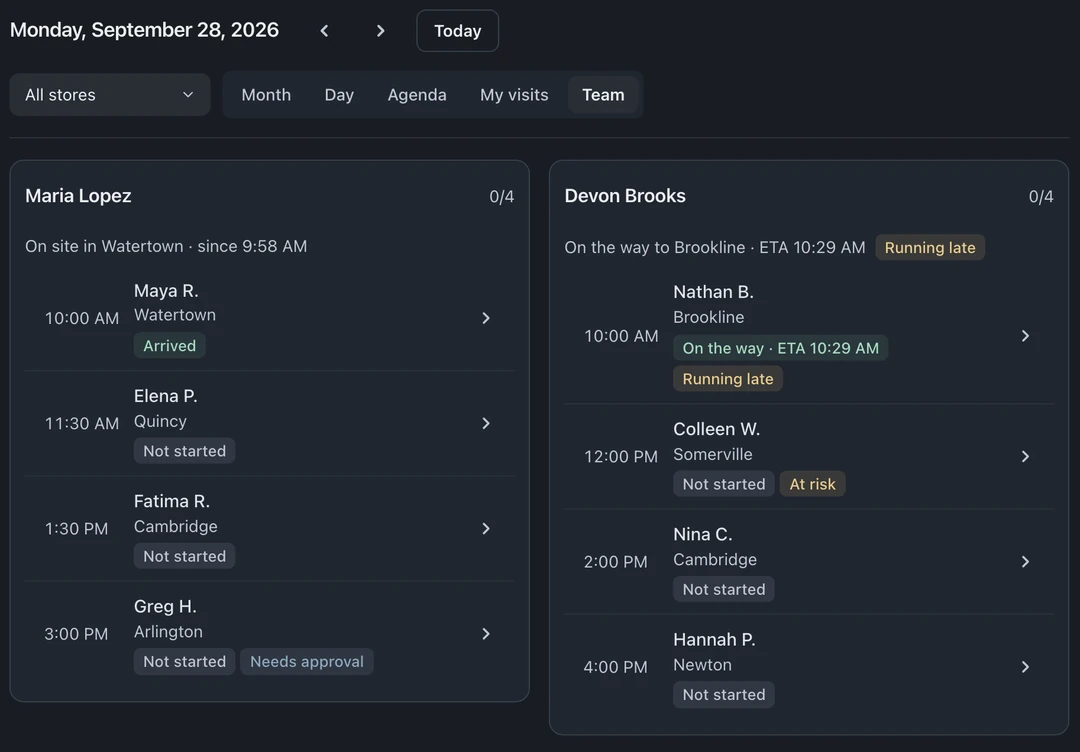Open Maya R. visit chevron
The width and height of the screenshot is (1080, 752).
pos(486,318)
